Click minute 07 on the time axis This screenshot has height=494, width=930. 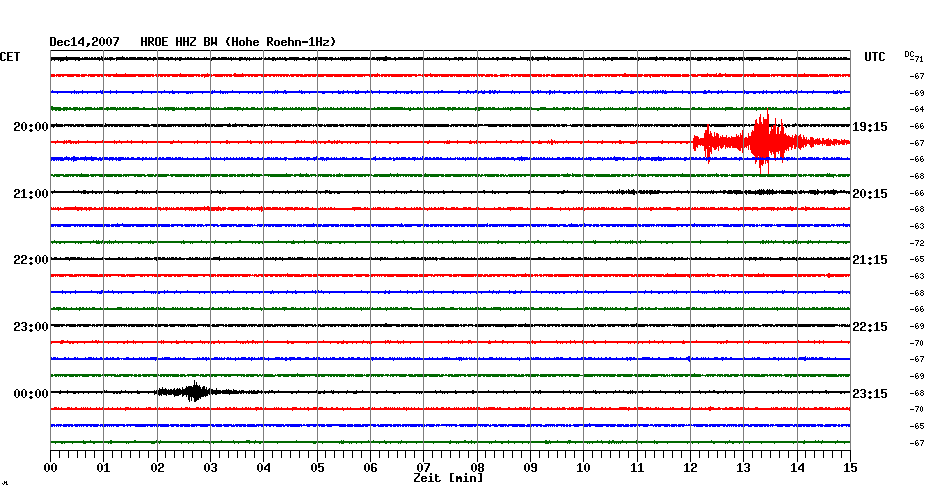tap(423, 467)
